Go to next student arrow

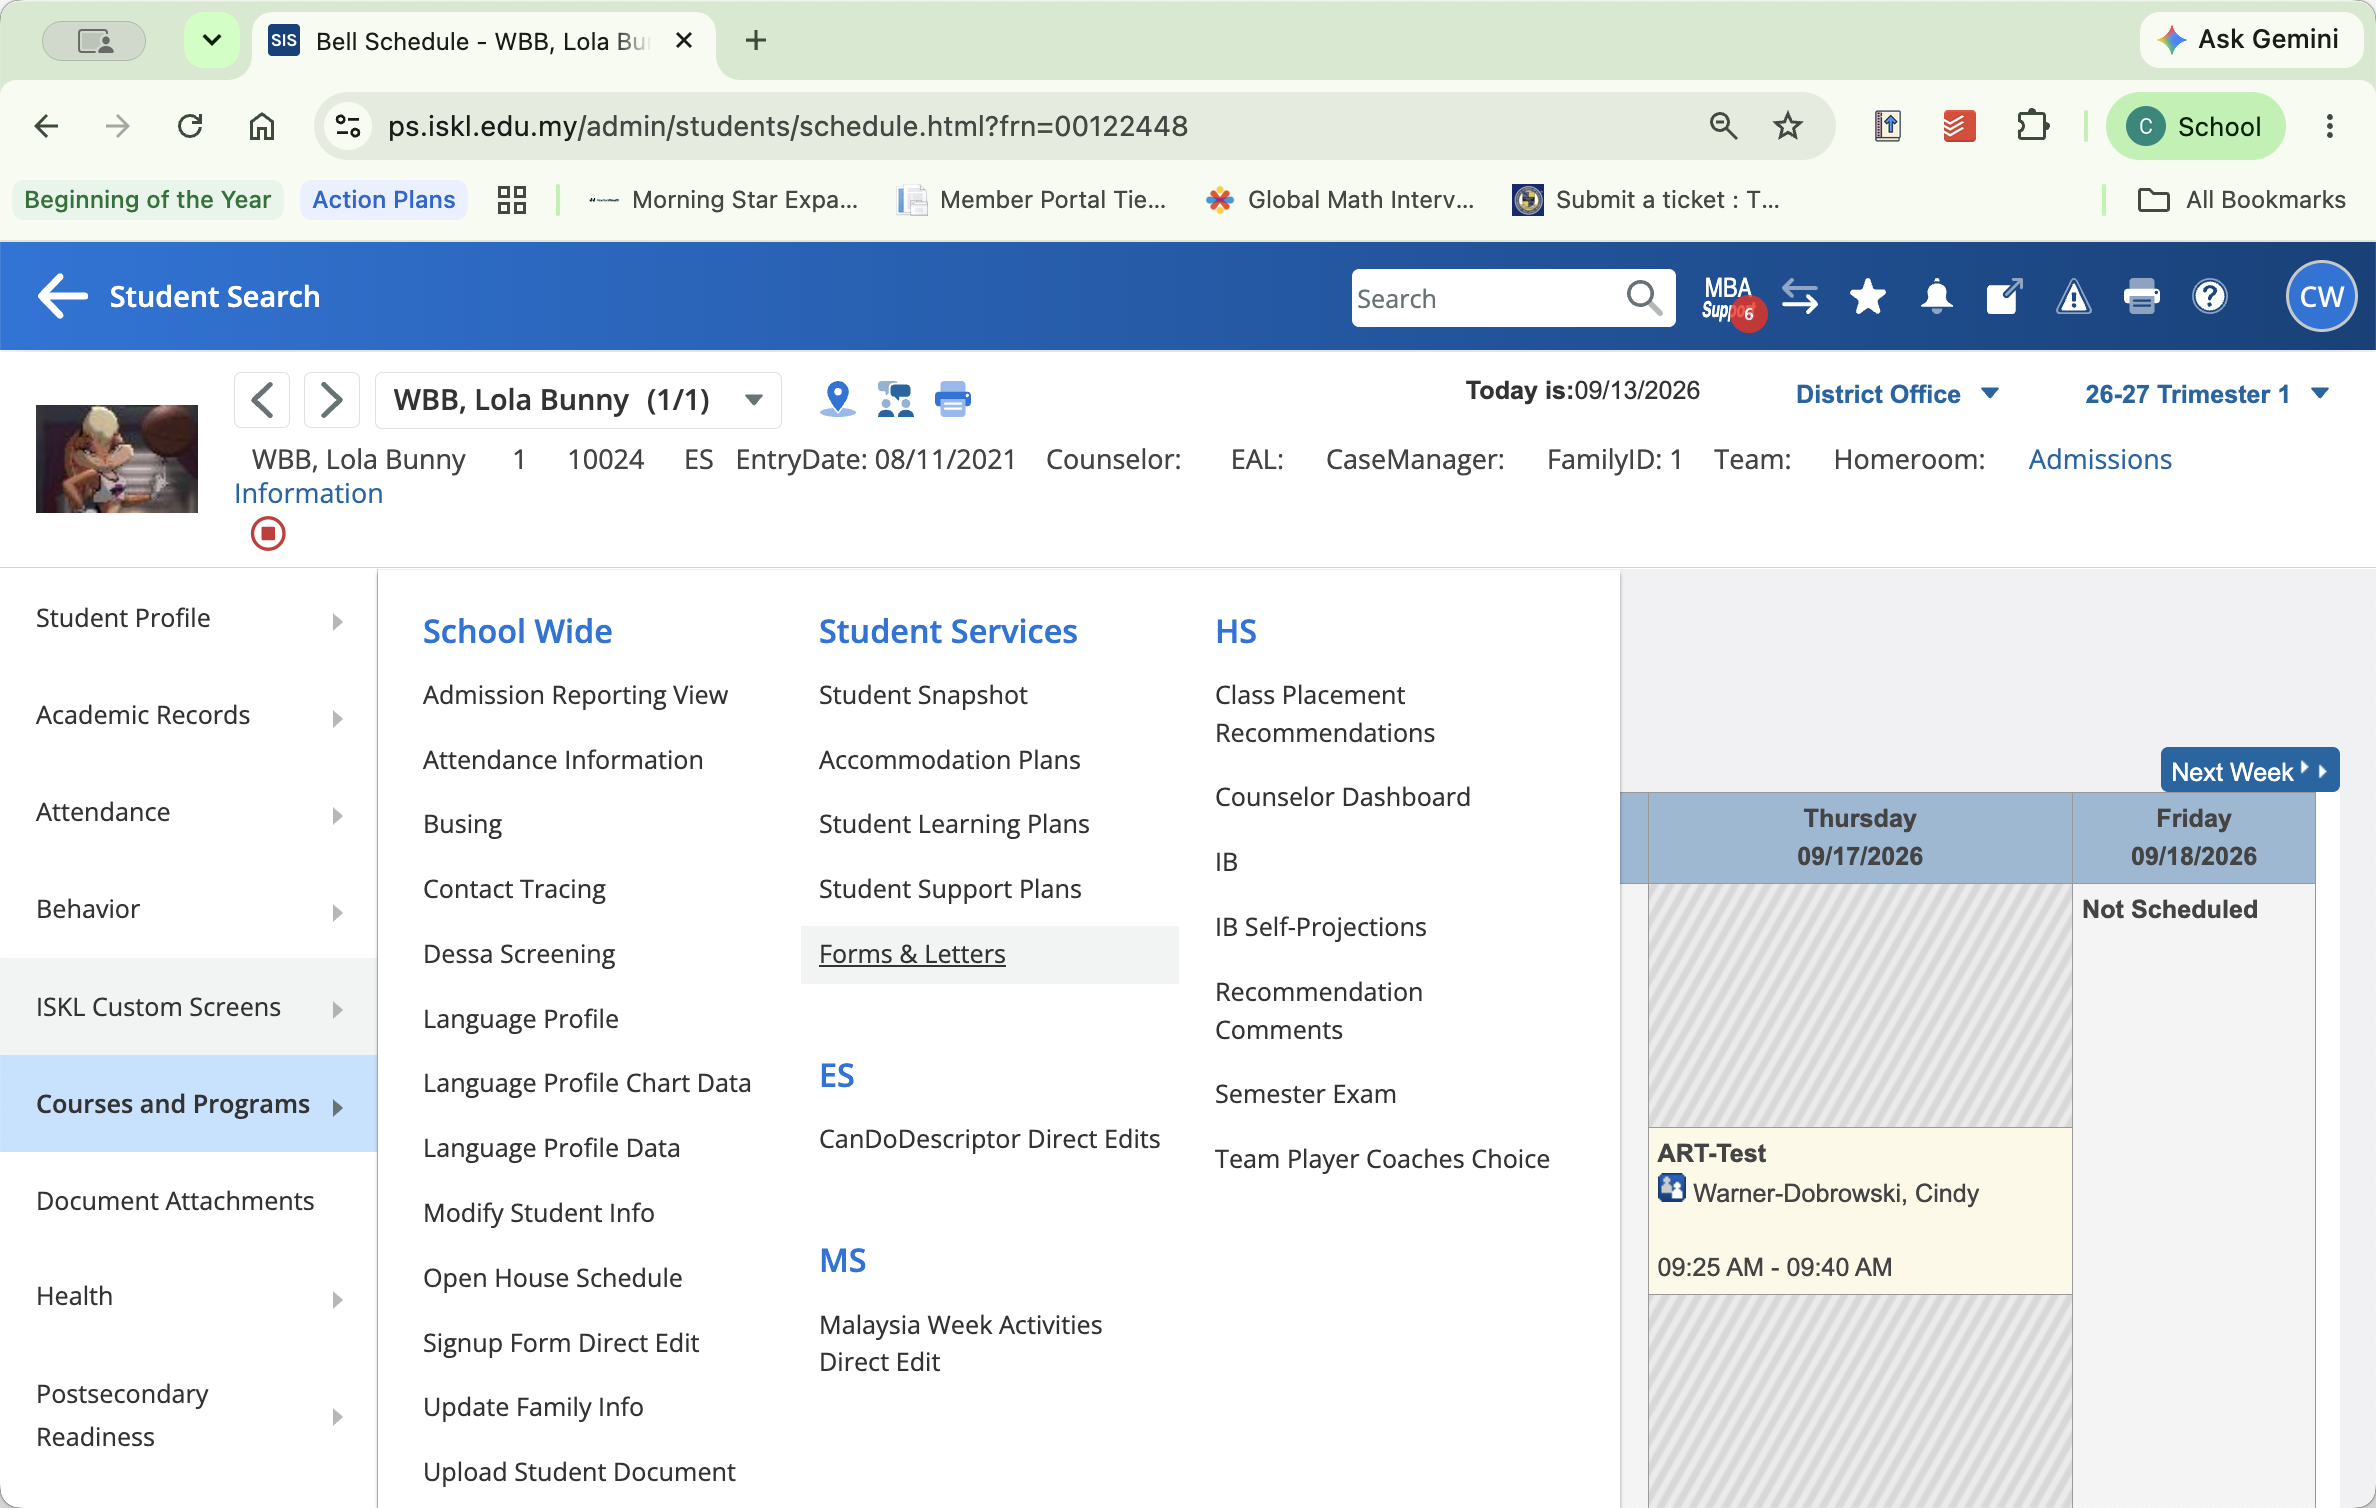331,400
